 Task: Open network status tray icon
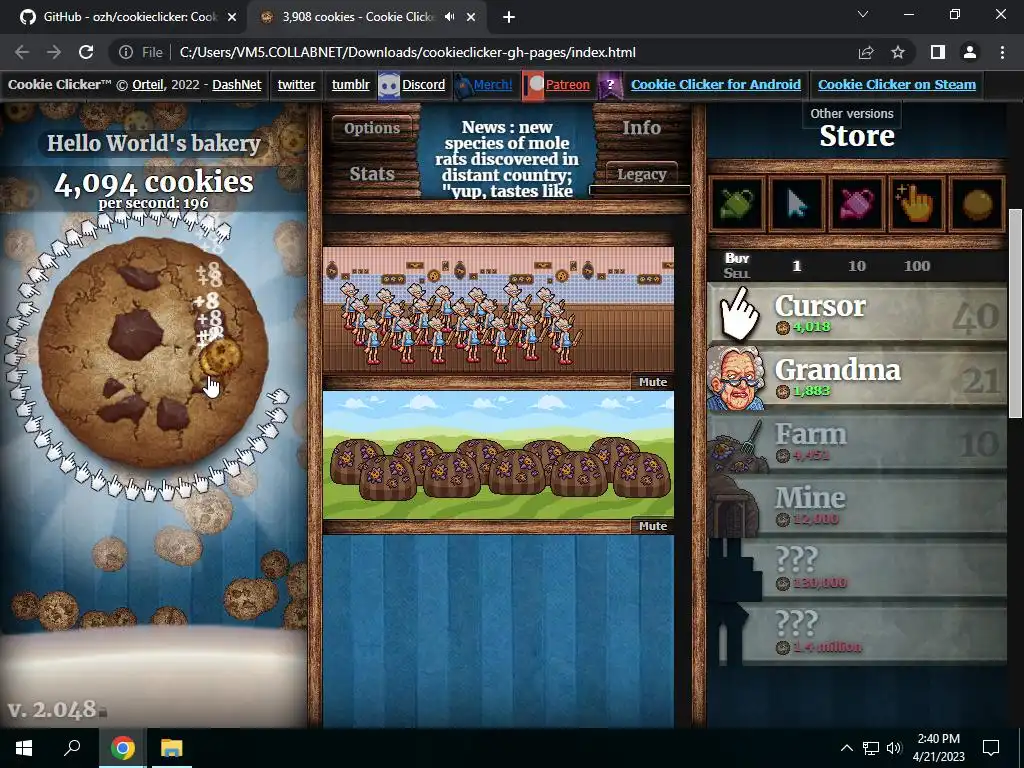(871, 748)
